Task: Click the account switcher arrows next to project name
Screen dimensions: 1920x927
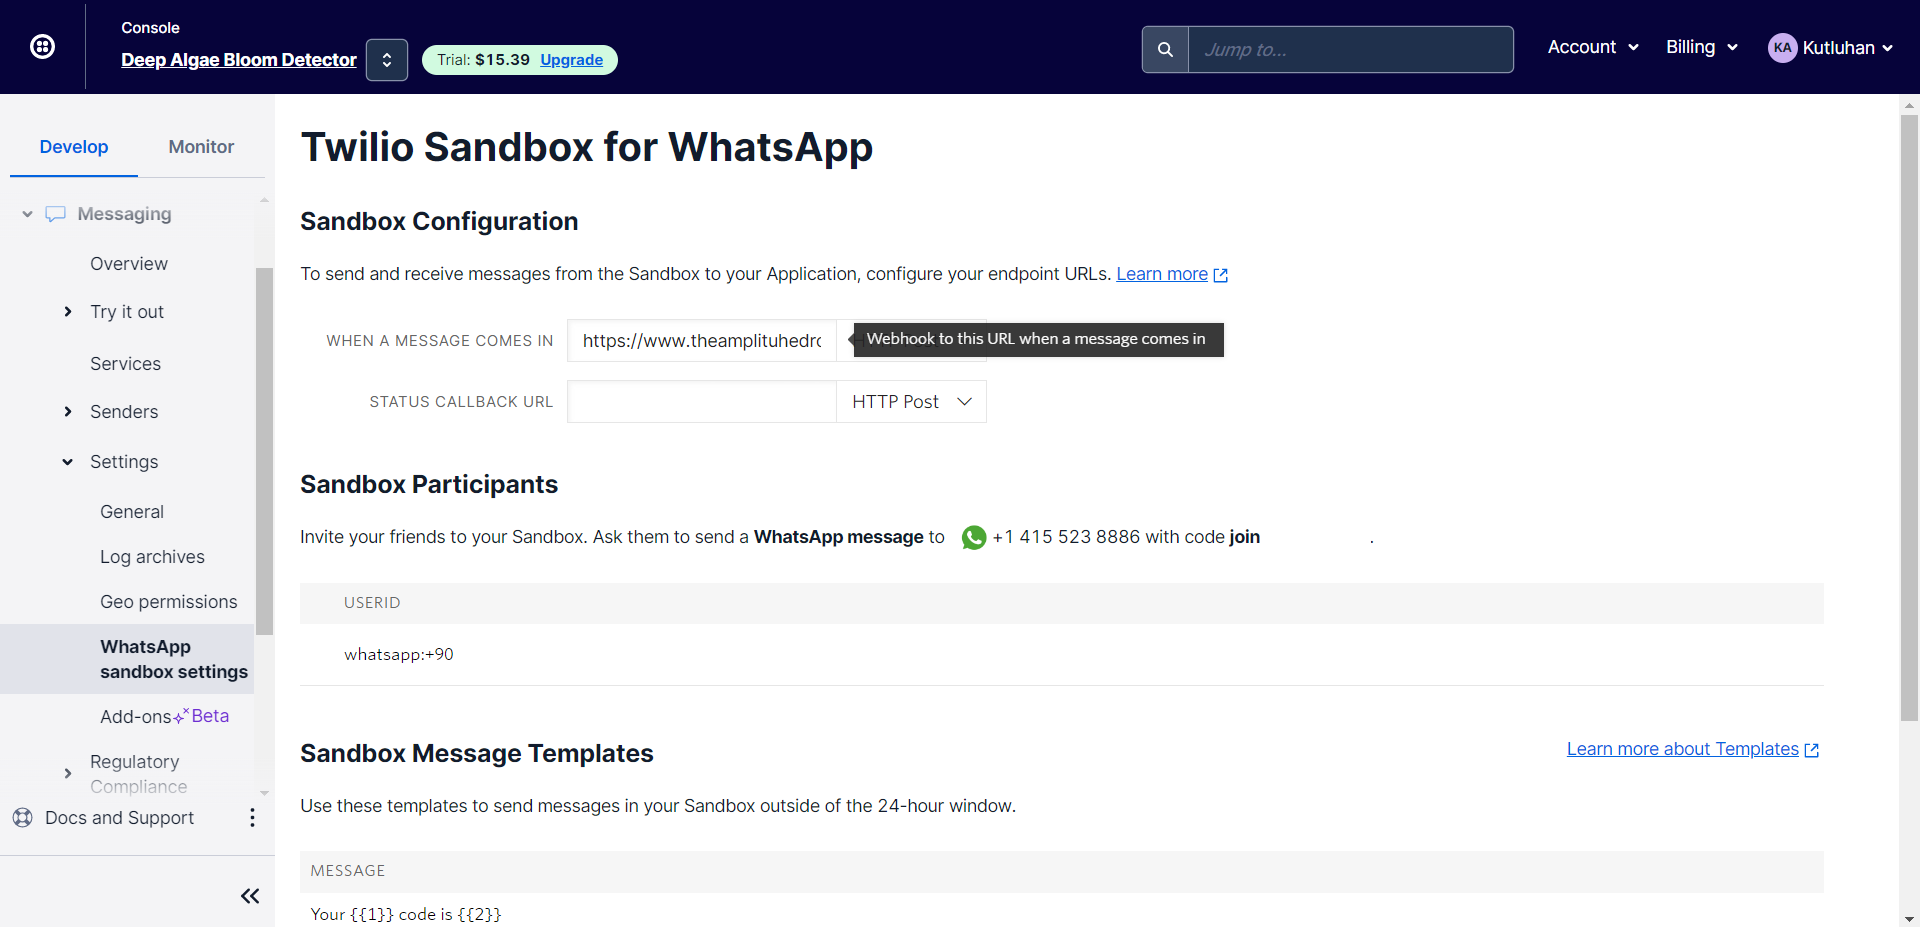Action: coord(386,59)
